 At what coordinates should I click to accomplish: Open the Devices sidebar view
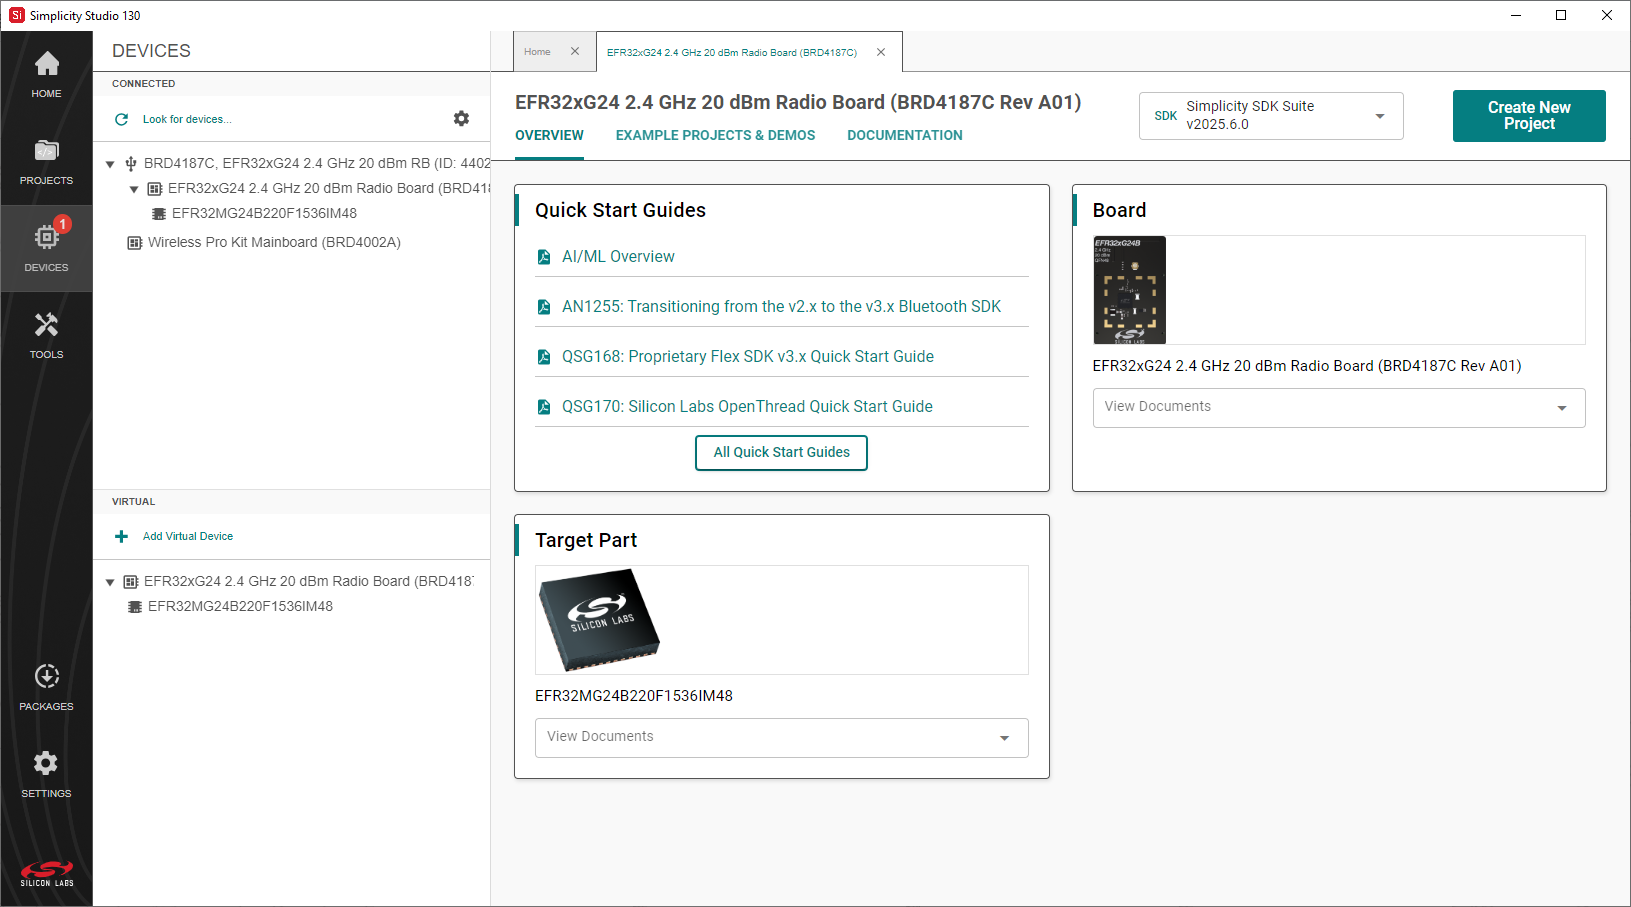[46, 249]
